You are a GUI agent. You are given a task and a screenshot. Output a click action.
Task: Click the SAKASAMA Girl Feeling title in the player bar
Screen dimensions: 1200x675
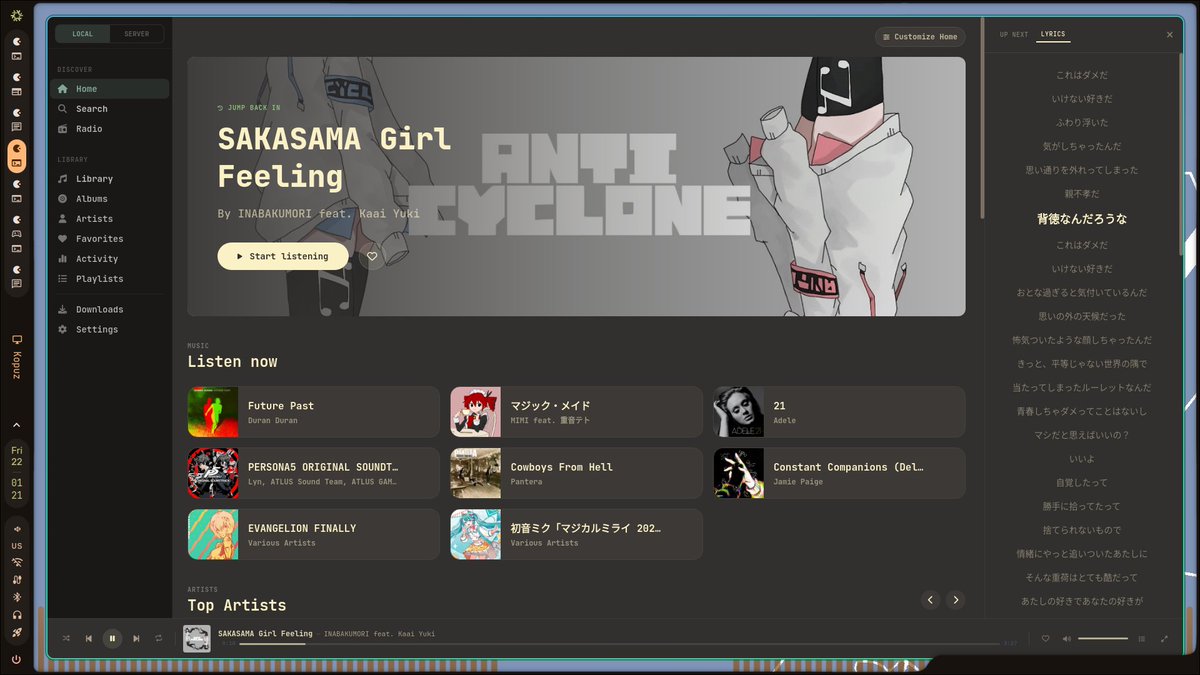pyautogui.click(x=265, y=633)
